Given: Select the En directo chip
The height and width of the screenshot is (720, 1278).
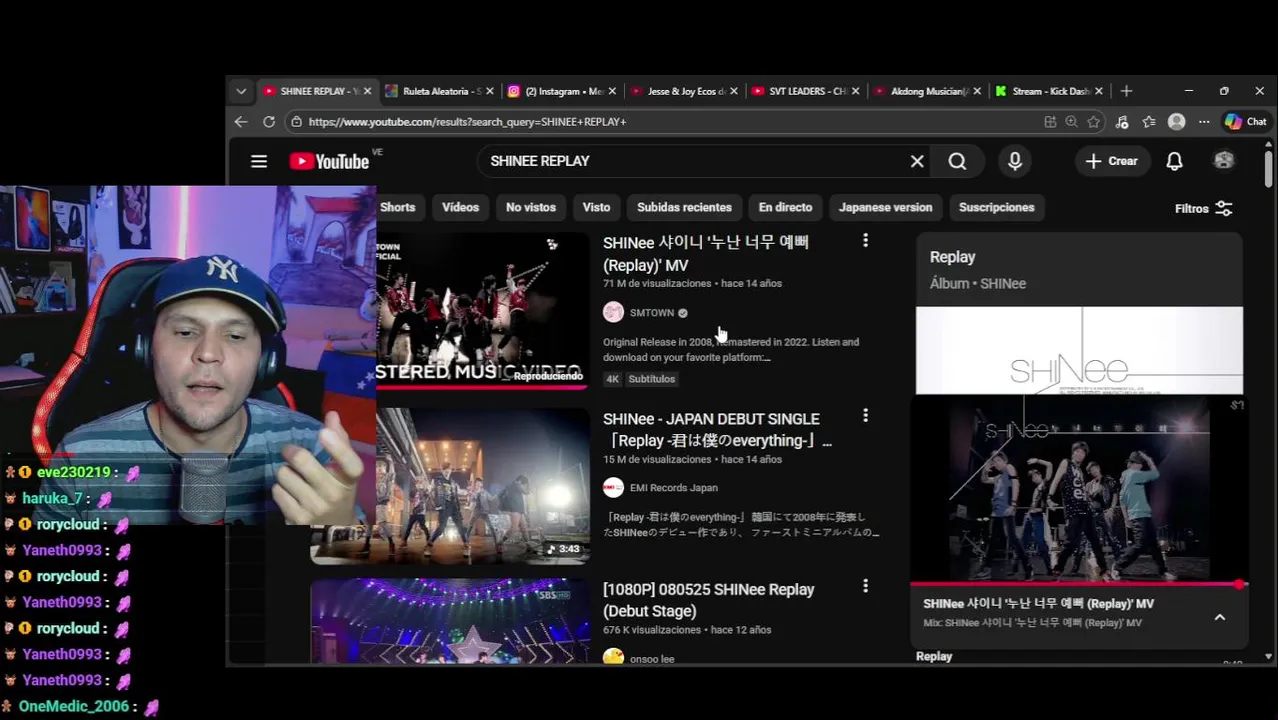Looking at the screenshot, I should click(x=785, y=207).
